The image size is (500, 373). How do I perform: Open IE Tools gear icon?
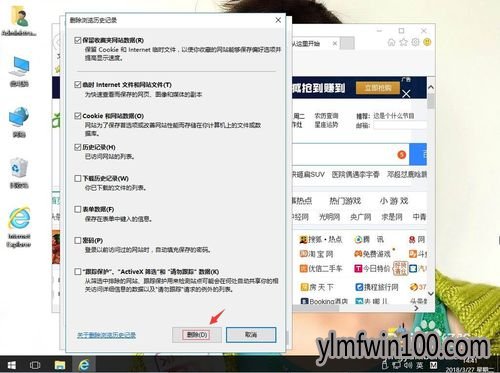click(x=415, y=42)
